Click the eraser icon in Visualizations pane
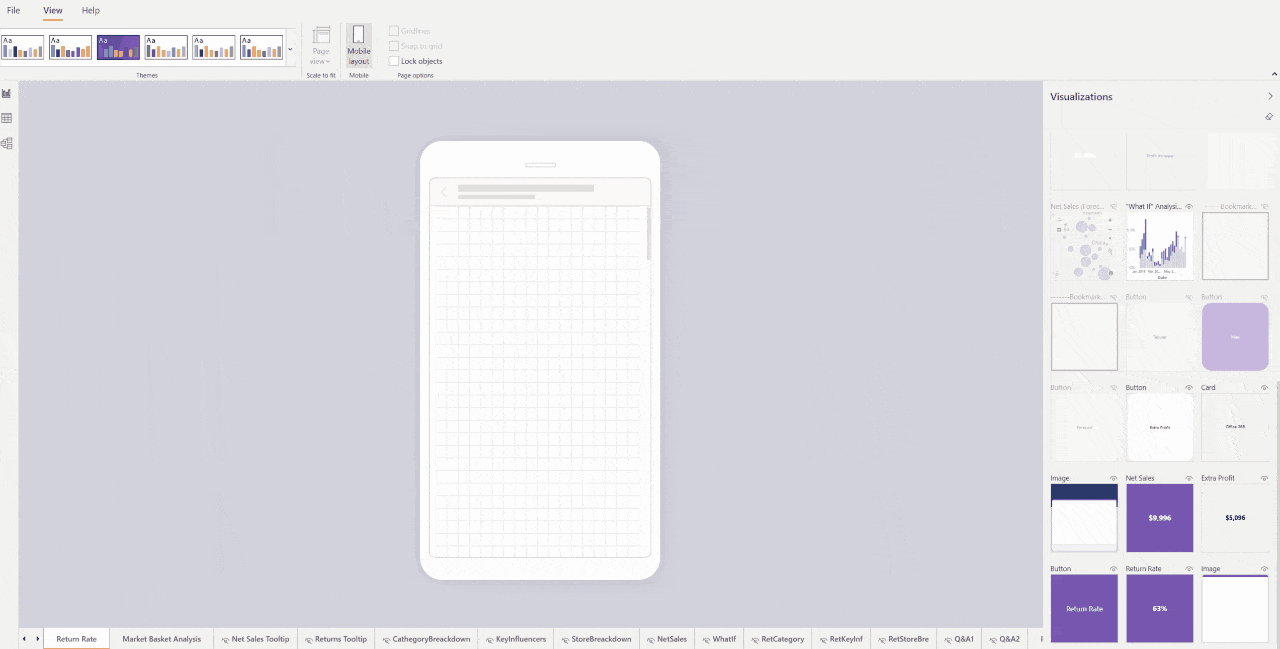The height and width of the screenshot is (649, 1280). pos(1269,117)
